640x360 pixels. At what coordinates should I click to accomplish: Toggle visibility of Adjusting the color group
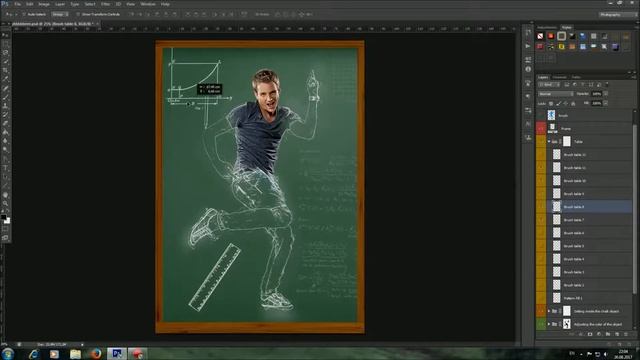click(x=541, y=324)
